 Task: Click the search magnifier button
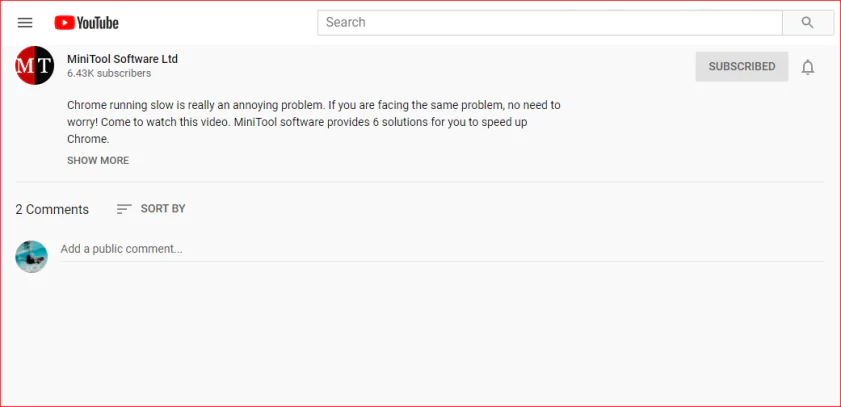[808, 22]
